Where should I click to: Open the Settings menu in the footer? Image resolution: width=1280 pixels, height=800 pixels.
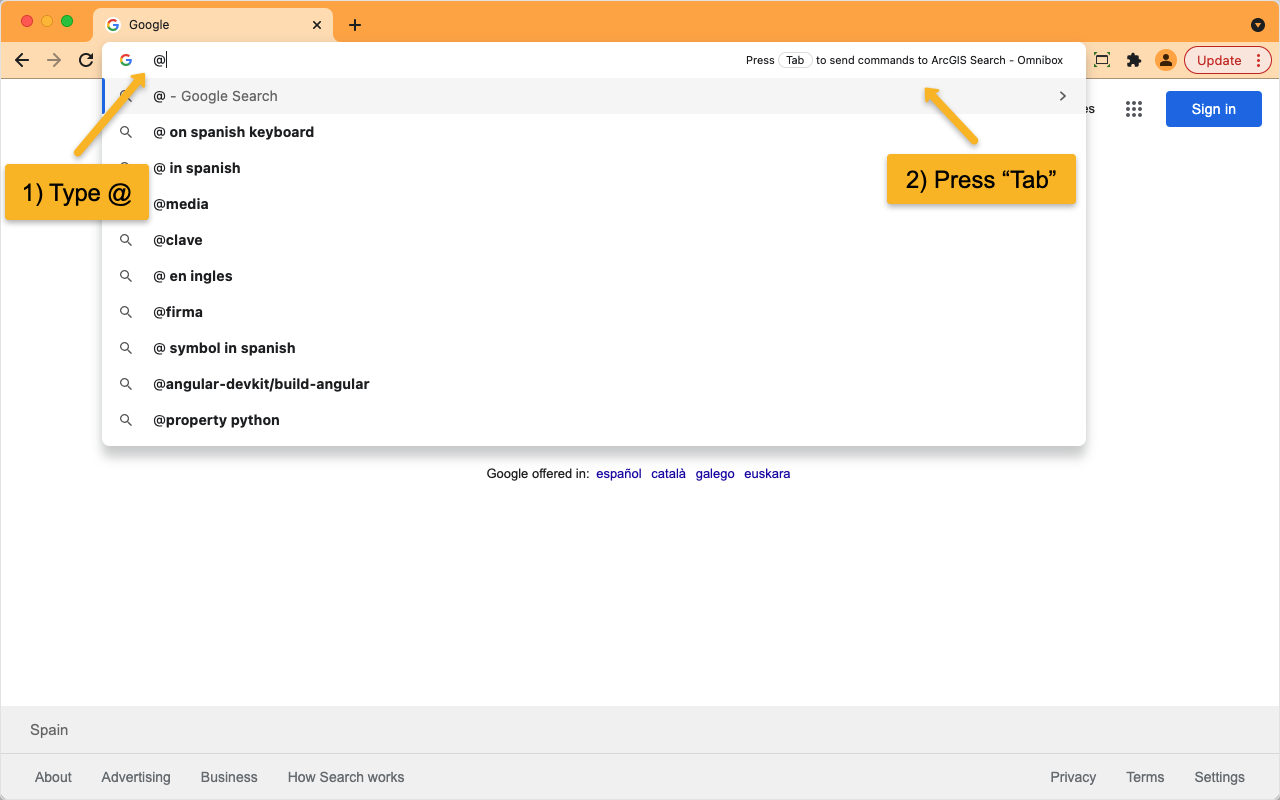1219,777
